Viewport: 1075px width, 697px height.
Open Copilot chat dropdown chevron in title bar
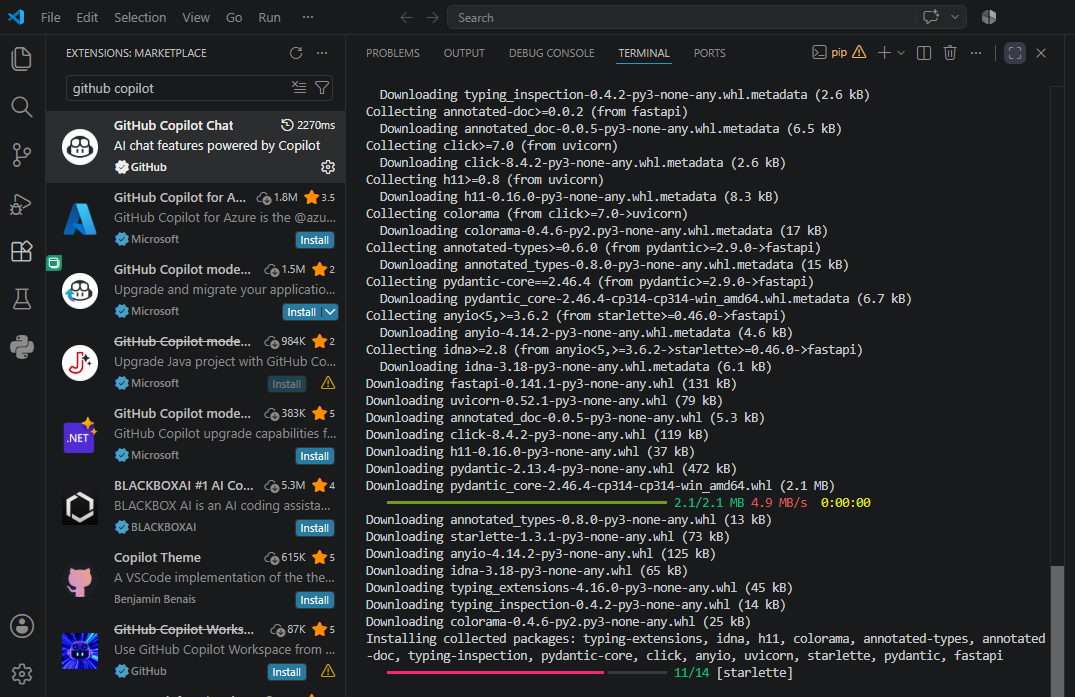coord(954,17)
